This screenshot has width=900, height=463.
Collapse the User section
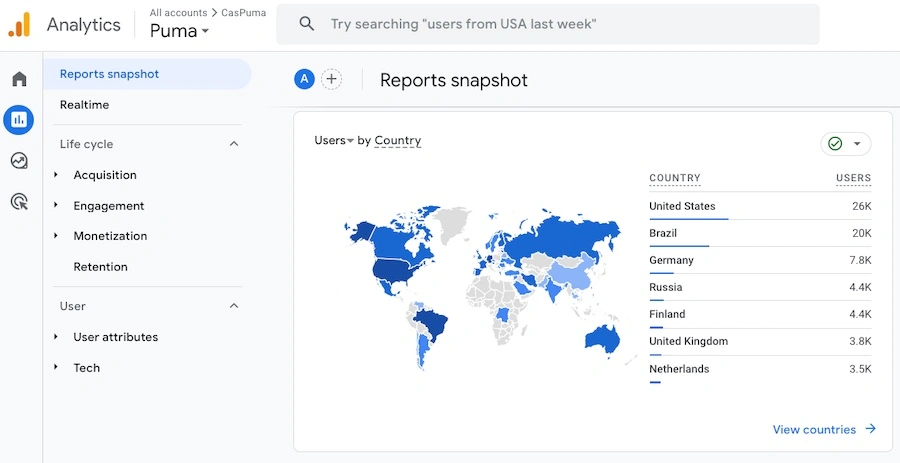(x=234, y=306)
